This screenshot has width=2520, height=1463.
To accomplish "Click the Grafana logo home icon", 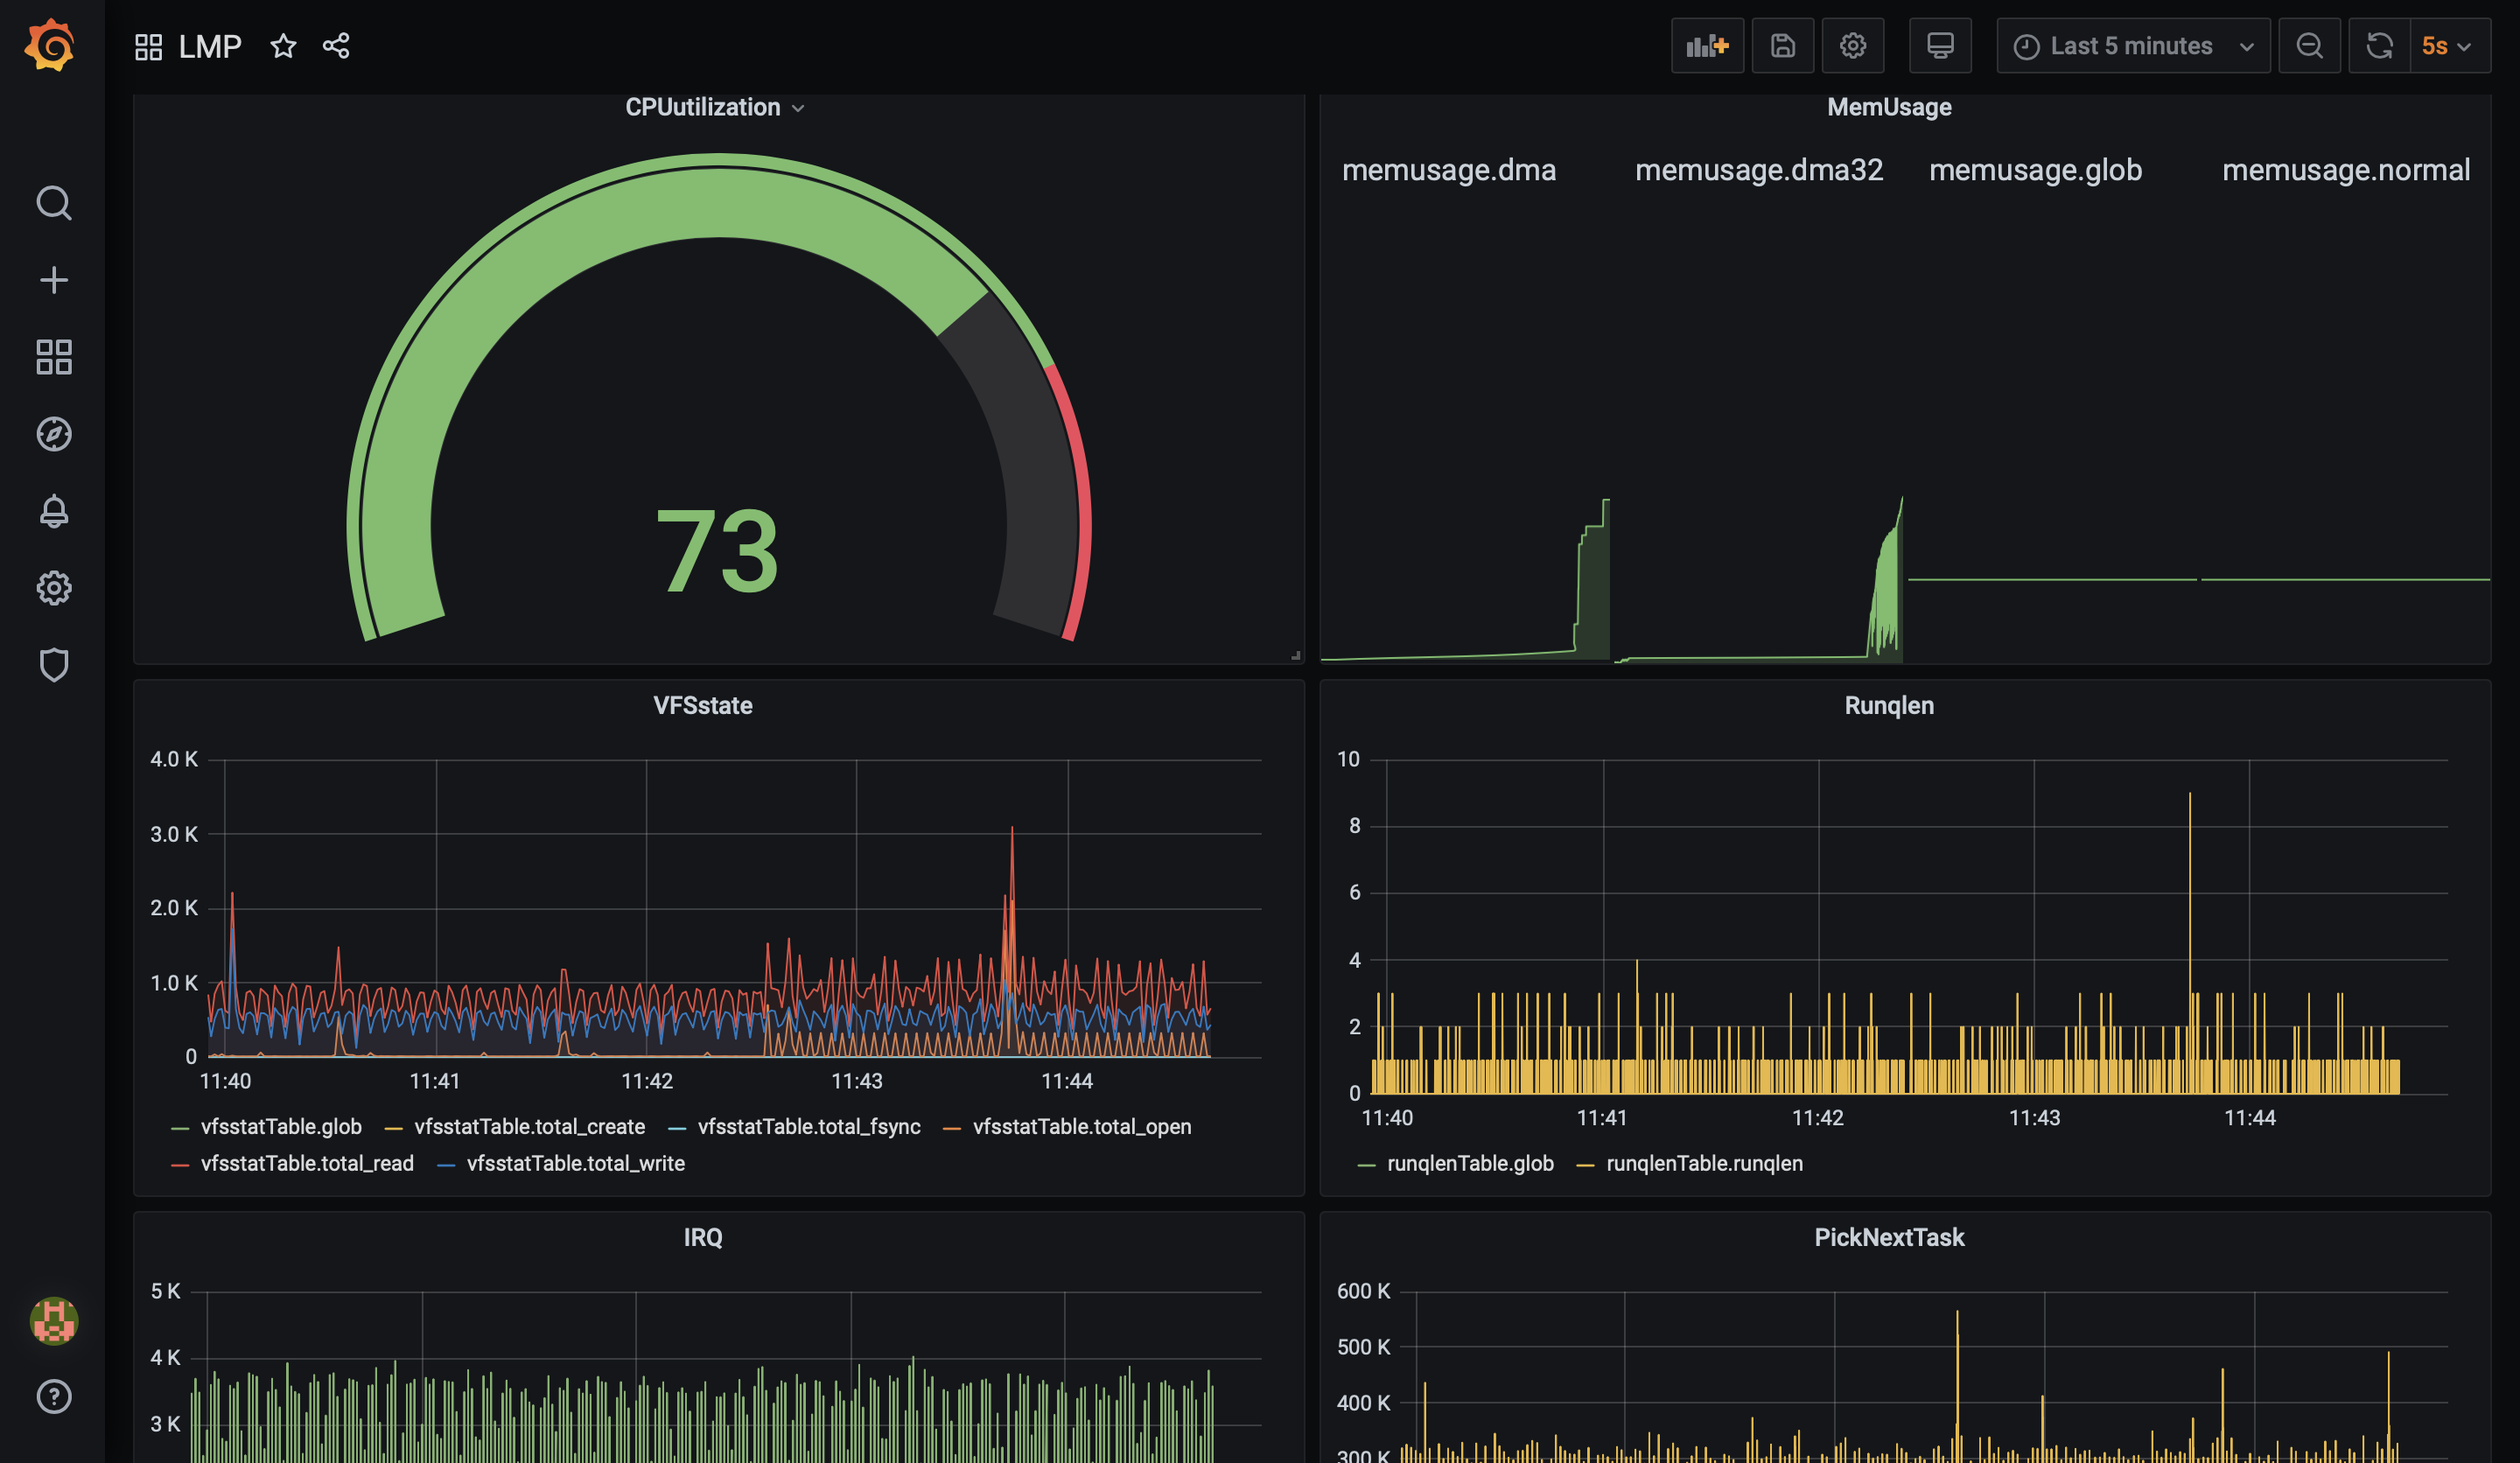I will click(x=50, y=45).
